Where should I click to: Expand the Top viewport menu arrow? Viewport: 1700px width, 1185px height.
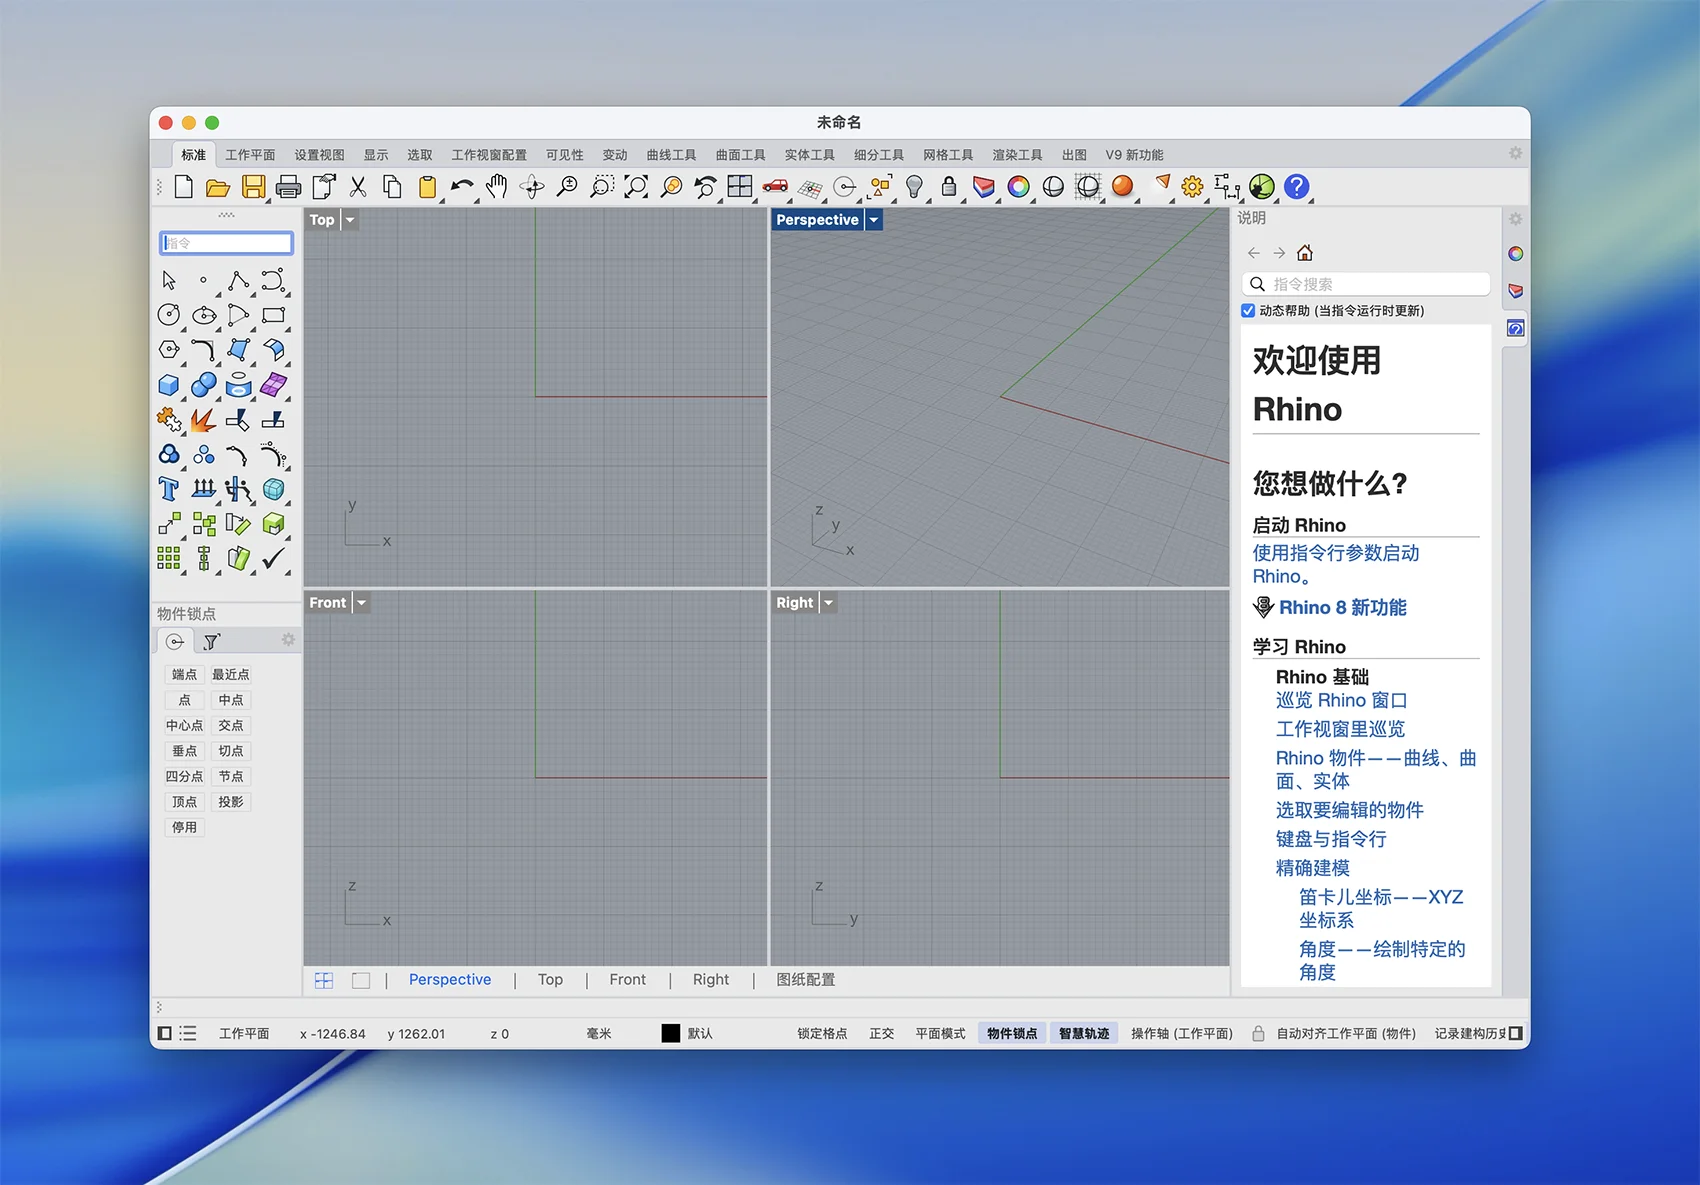pos(350,220)
